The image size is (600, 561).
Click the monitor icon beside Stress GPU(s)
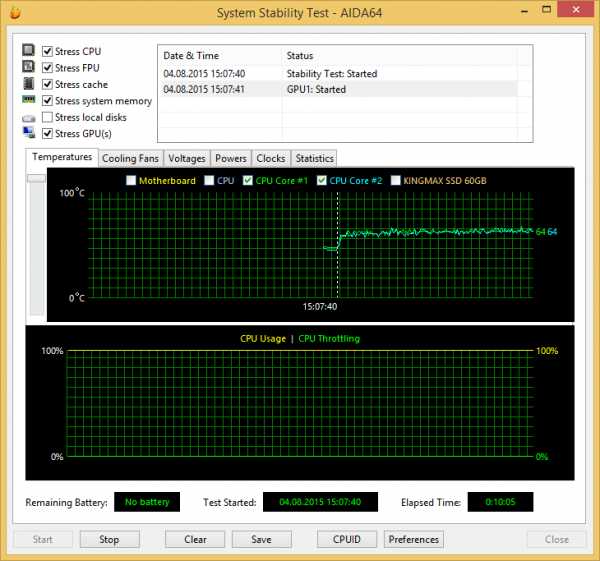(28, 133)
